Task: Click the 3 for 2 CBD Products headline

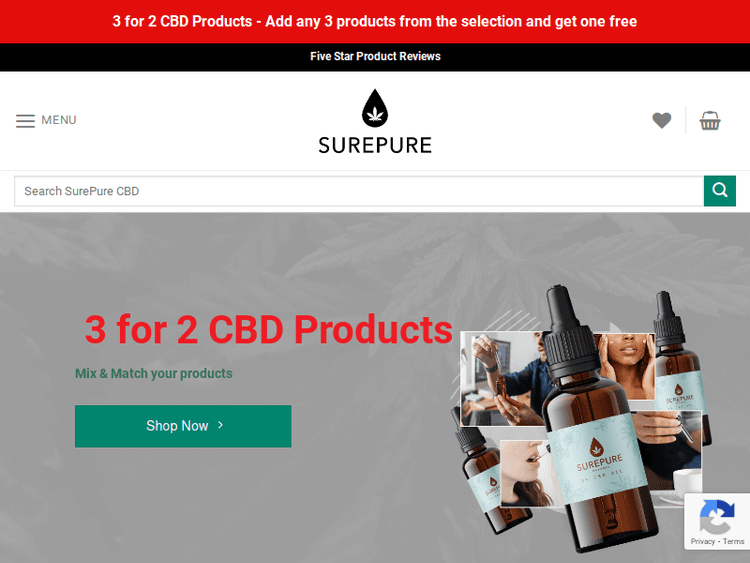Action: coord(268,330)
